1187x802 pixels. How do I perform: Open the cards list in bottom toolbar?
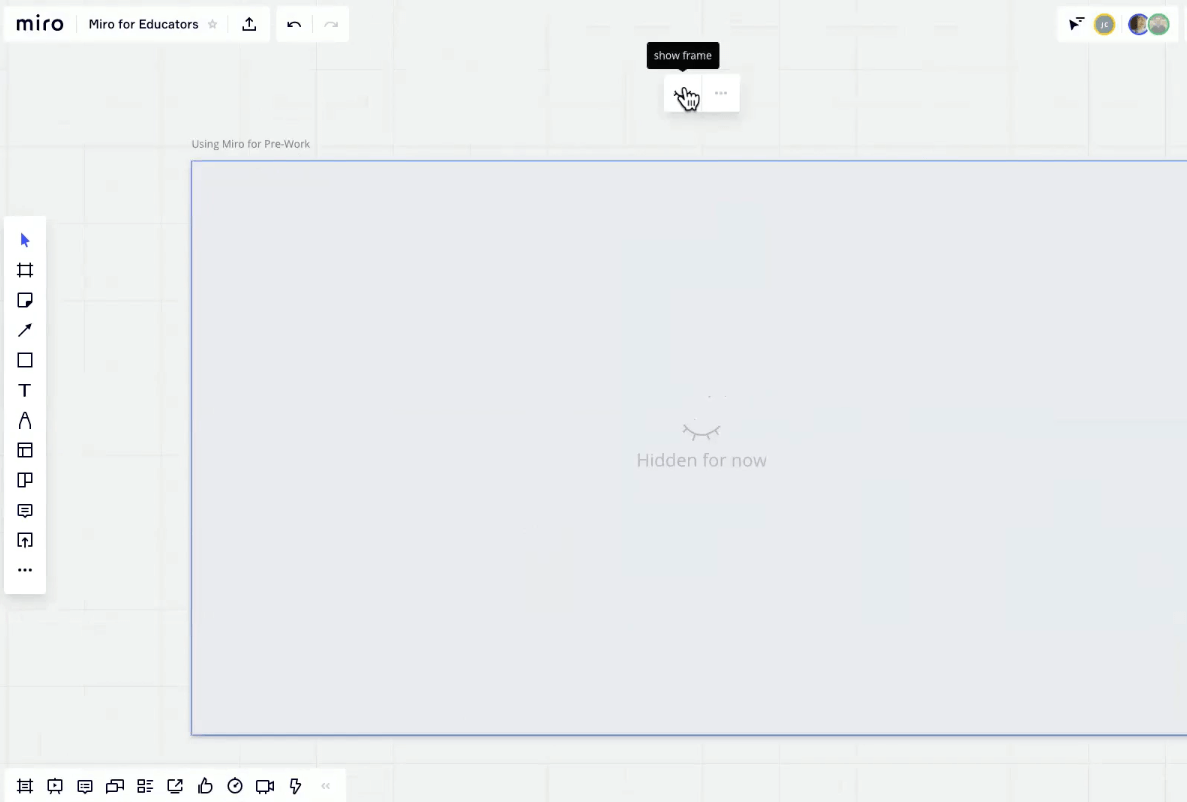point(145,786)
